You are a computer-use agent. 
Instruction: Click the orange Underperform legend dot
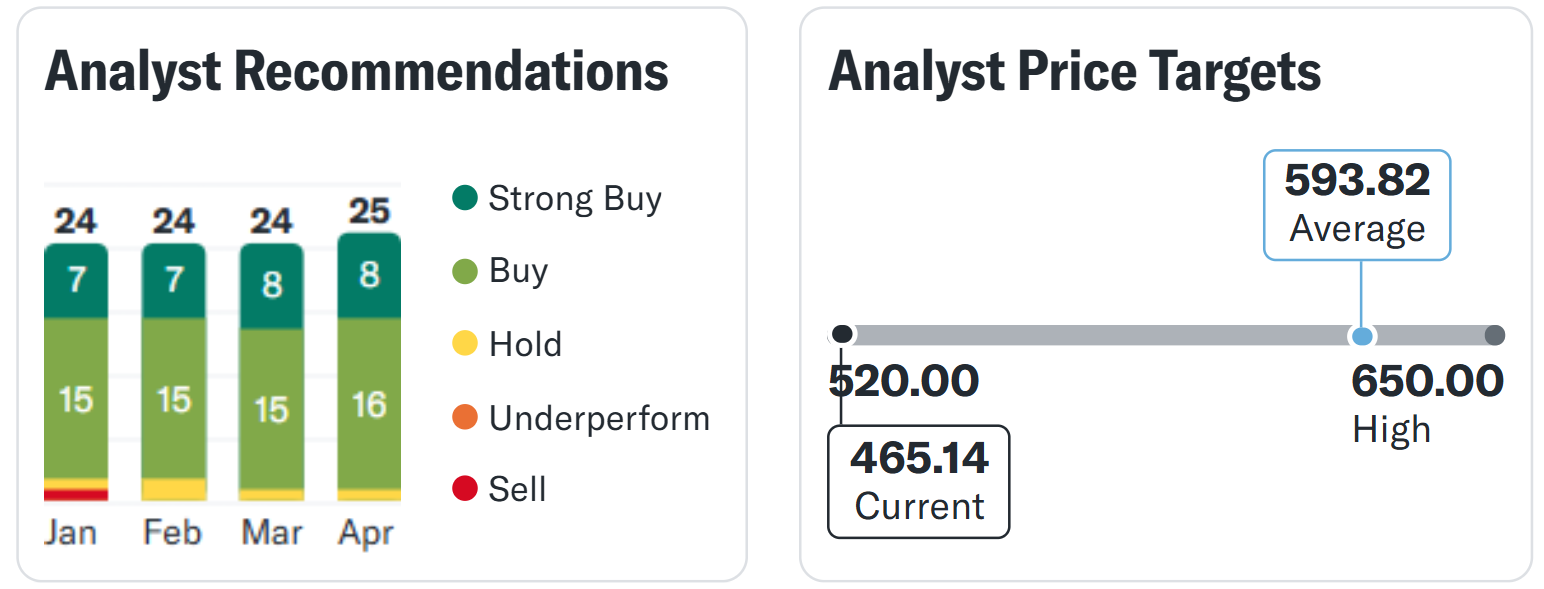click(x=465, y=417)
